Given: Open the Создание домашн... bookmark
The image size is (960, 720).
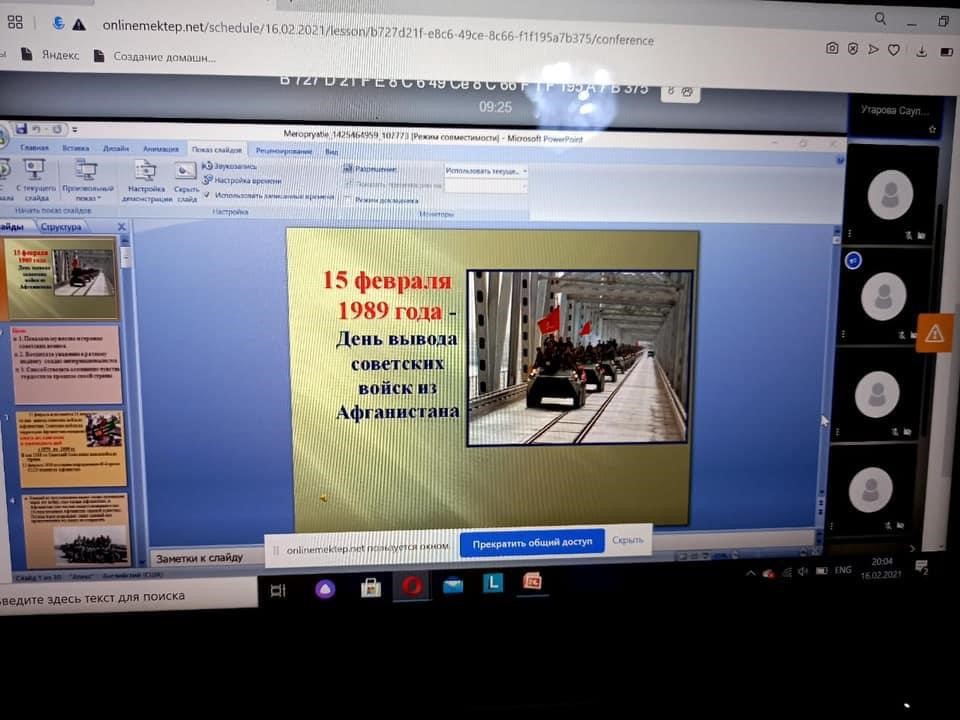Looking at the screenshot, I should (x=154, y=57).
